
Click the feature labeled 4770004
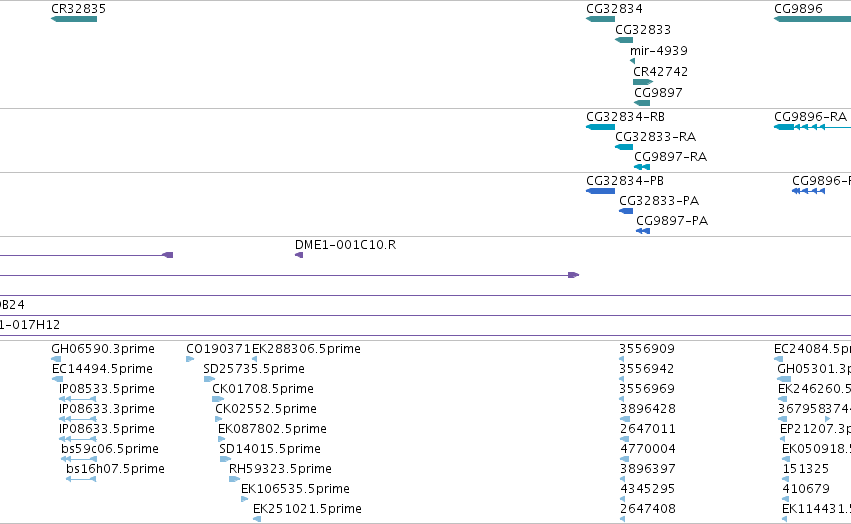pos(647,449)
